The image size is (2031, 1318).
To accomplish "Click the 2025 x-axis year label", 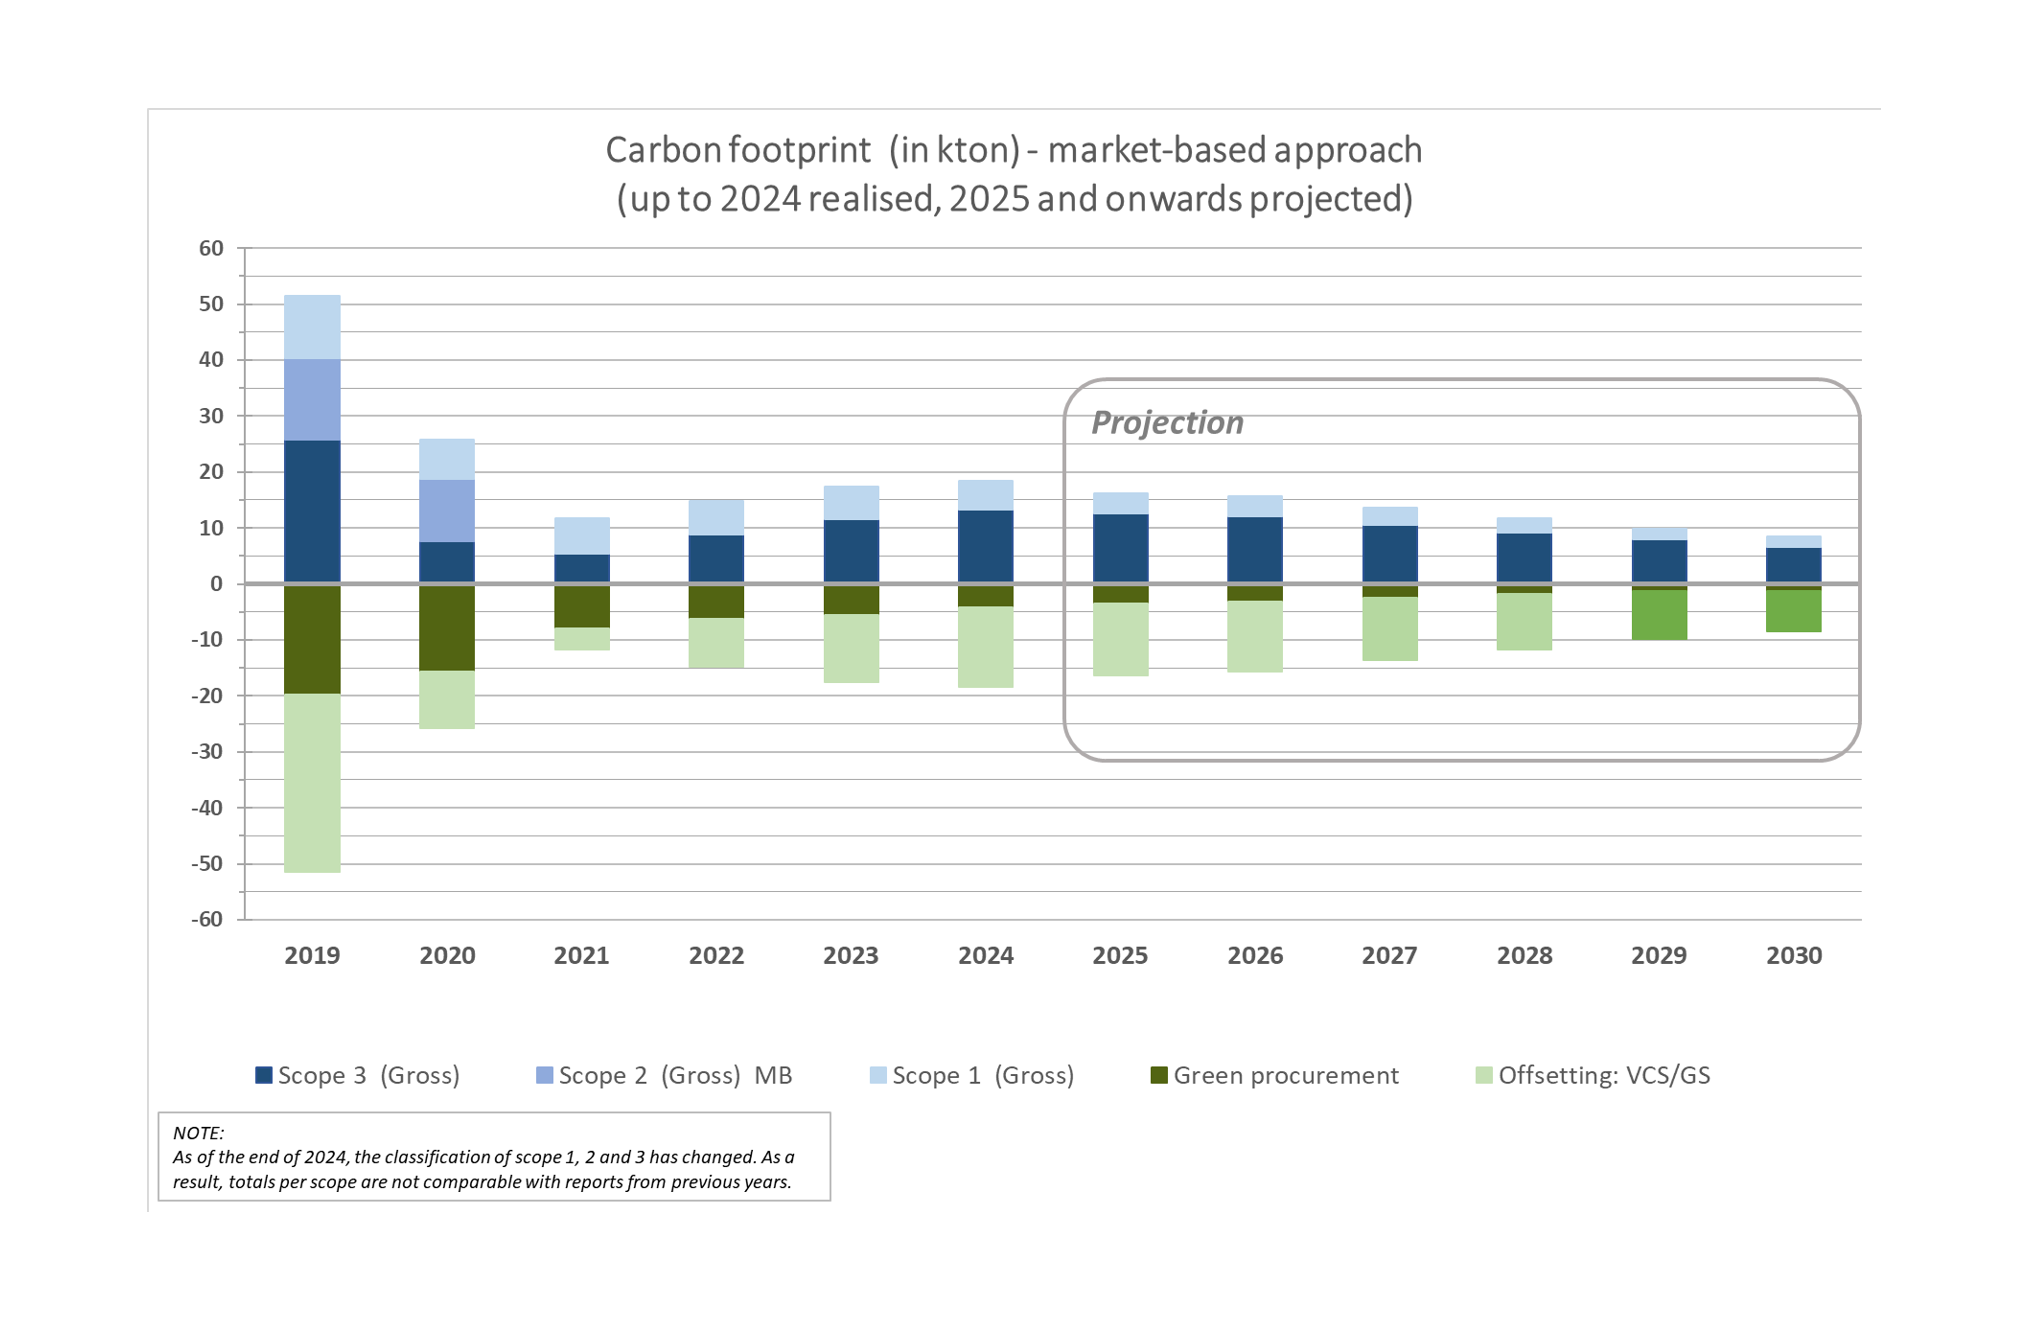I will point(1120,956).
